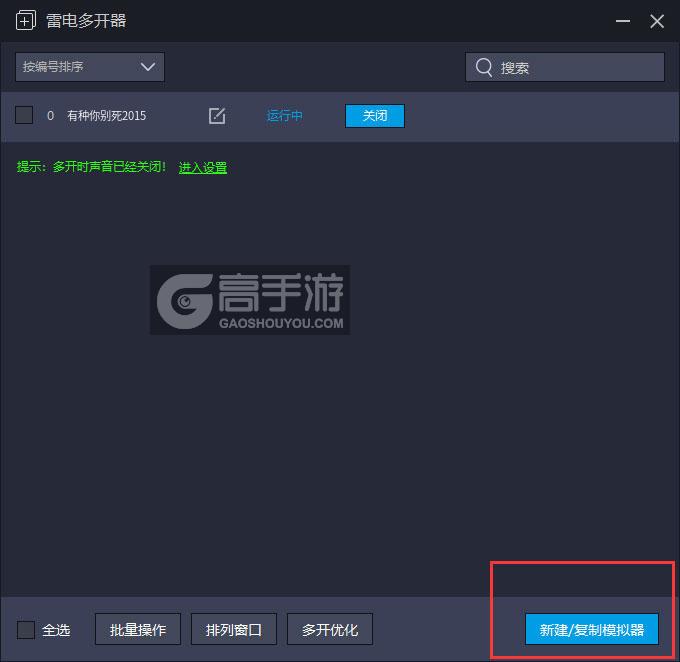Click the 雷电多开器 app icon in title bar
680x662 pixels.
(26, 20)
